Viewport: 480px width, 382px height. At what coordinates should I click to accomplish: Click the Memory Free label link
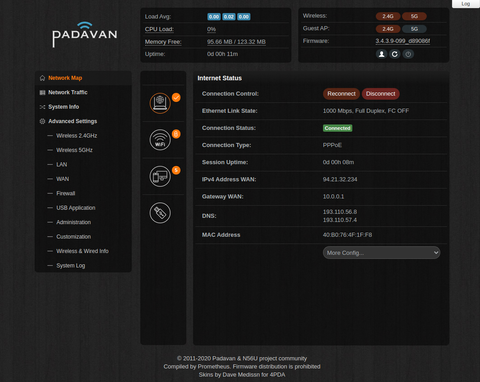click(x=163, y=42)
